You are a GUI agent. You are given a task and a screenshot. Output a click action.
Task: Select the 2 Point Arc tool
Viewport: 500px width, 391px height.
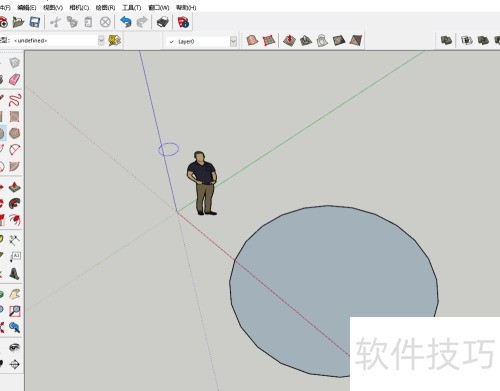[14, 150]
